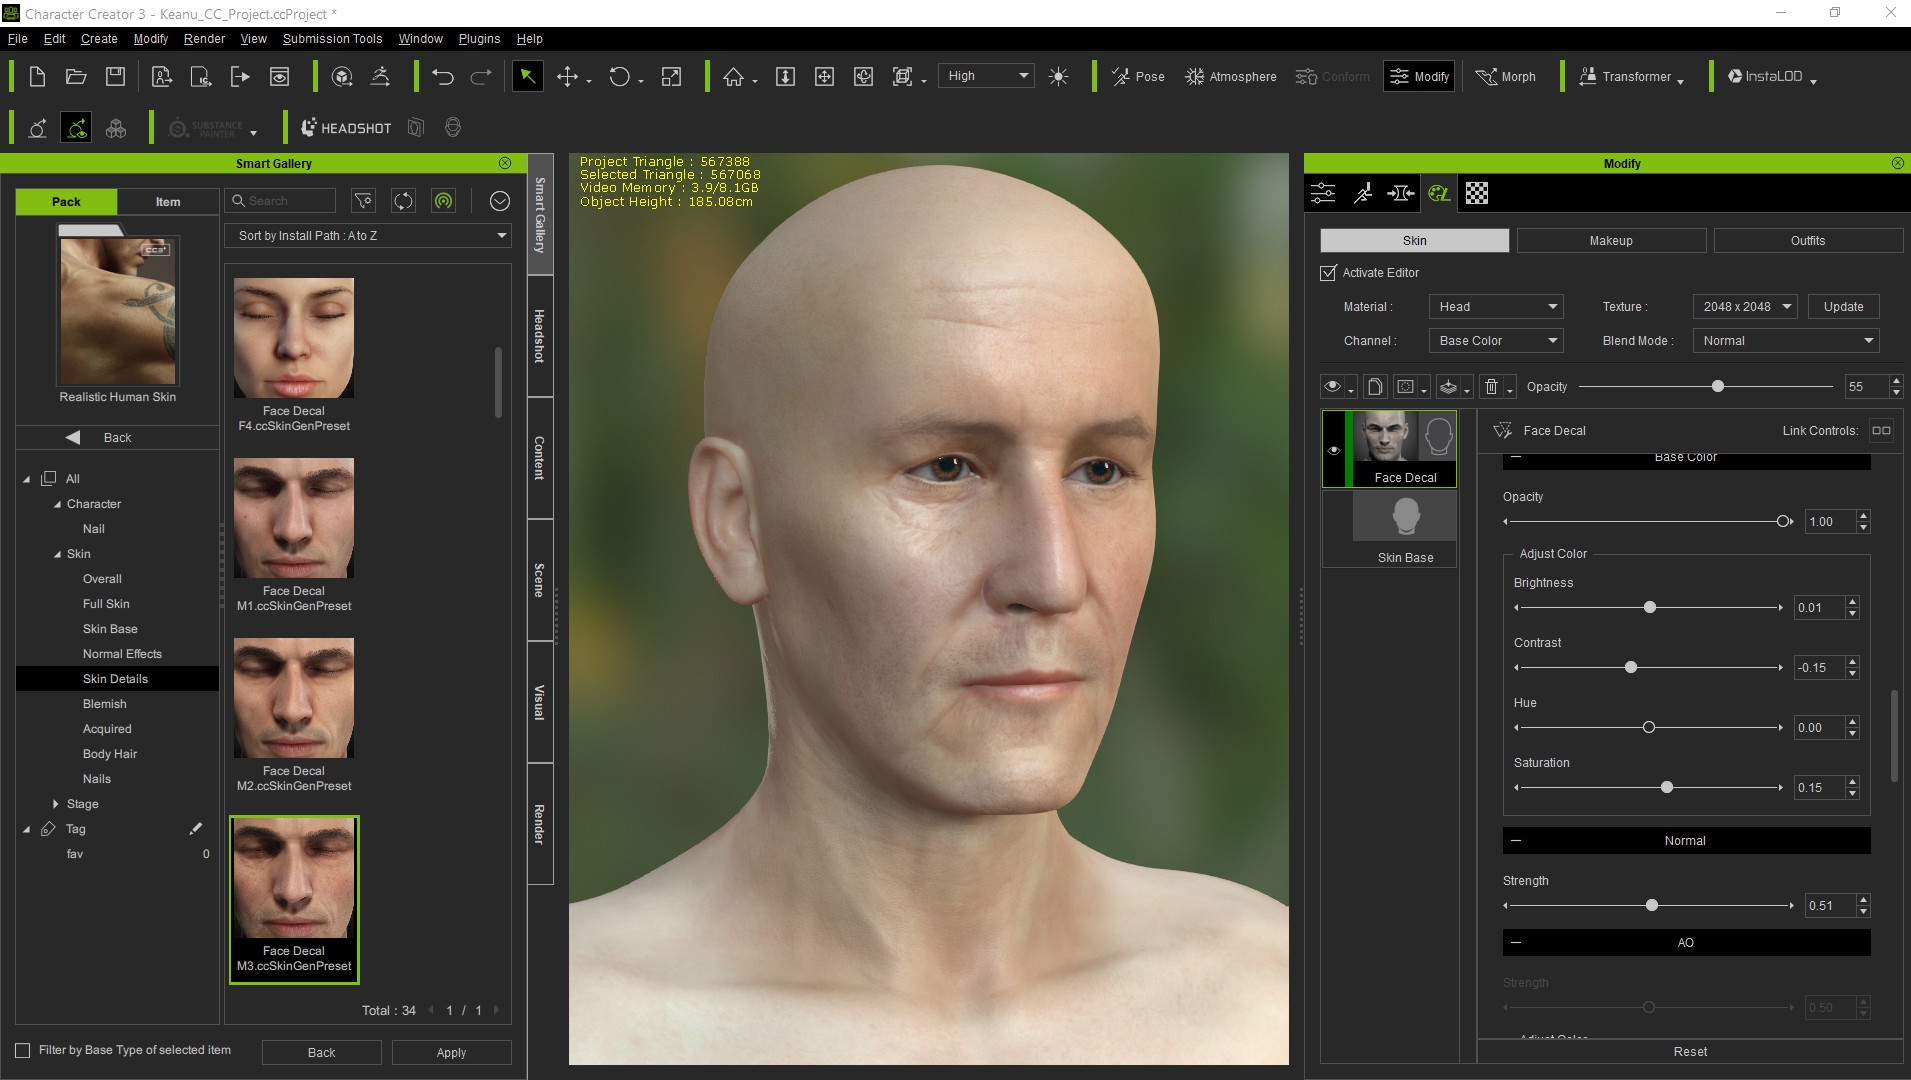This screenshot has width=1911, height=1080.
Task: Click the Update texture button
Action: tap(1843, 307)
